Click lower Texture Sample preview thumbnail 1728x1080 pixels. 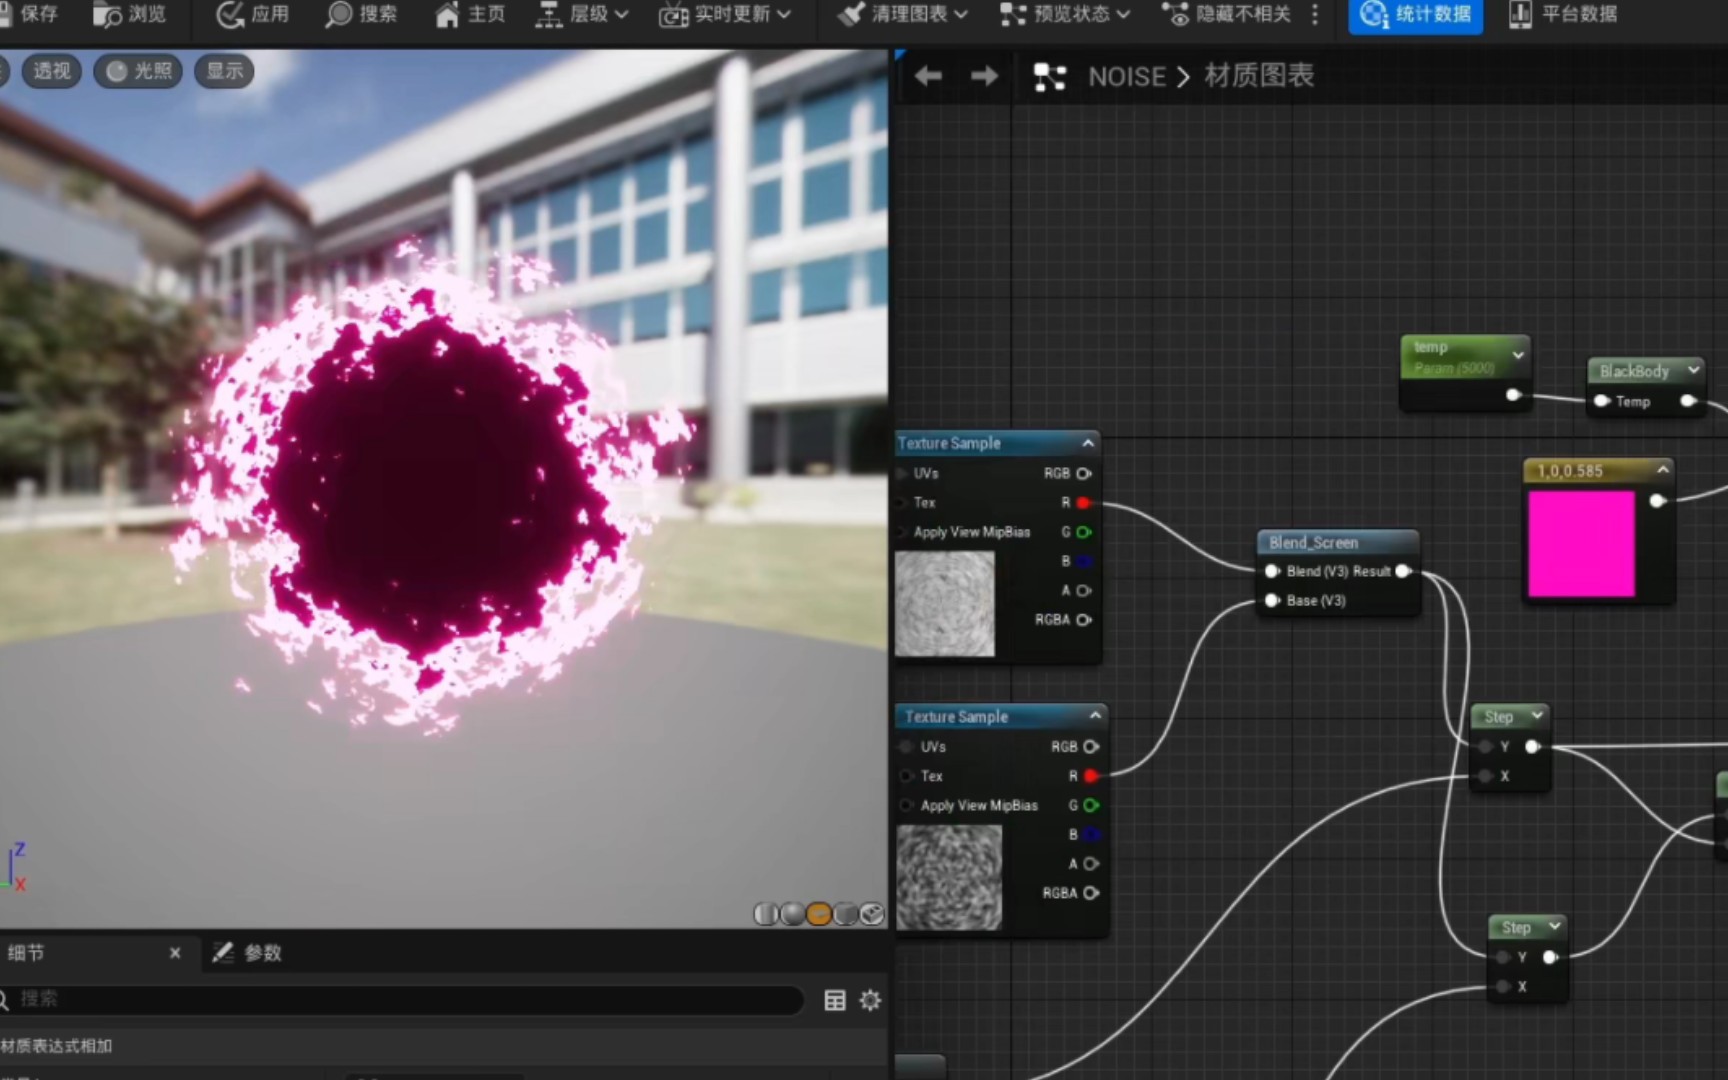pos(949,877)
